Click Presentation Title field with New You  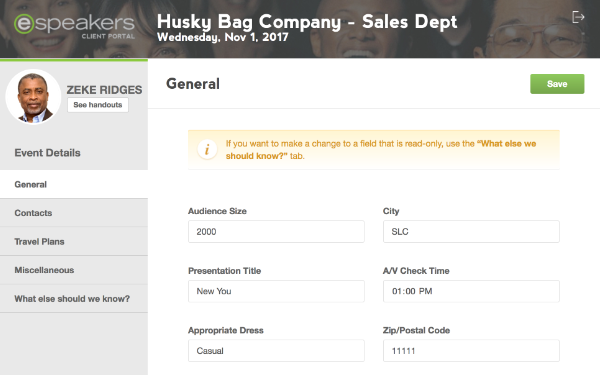tap(276, 291)
